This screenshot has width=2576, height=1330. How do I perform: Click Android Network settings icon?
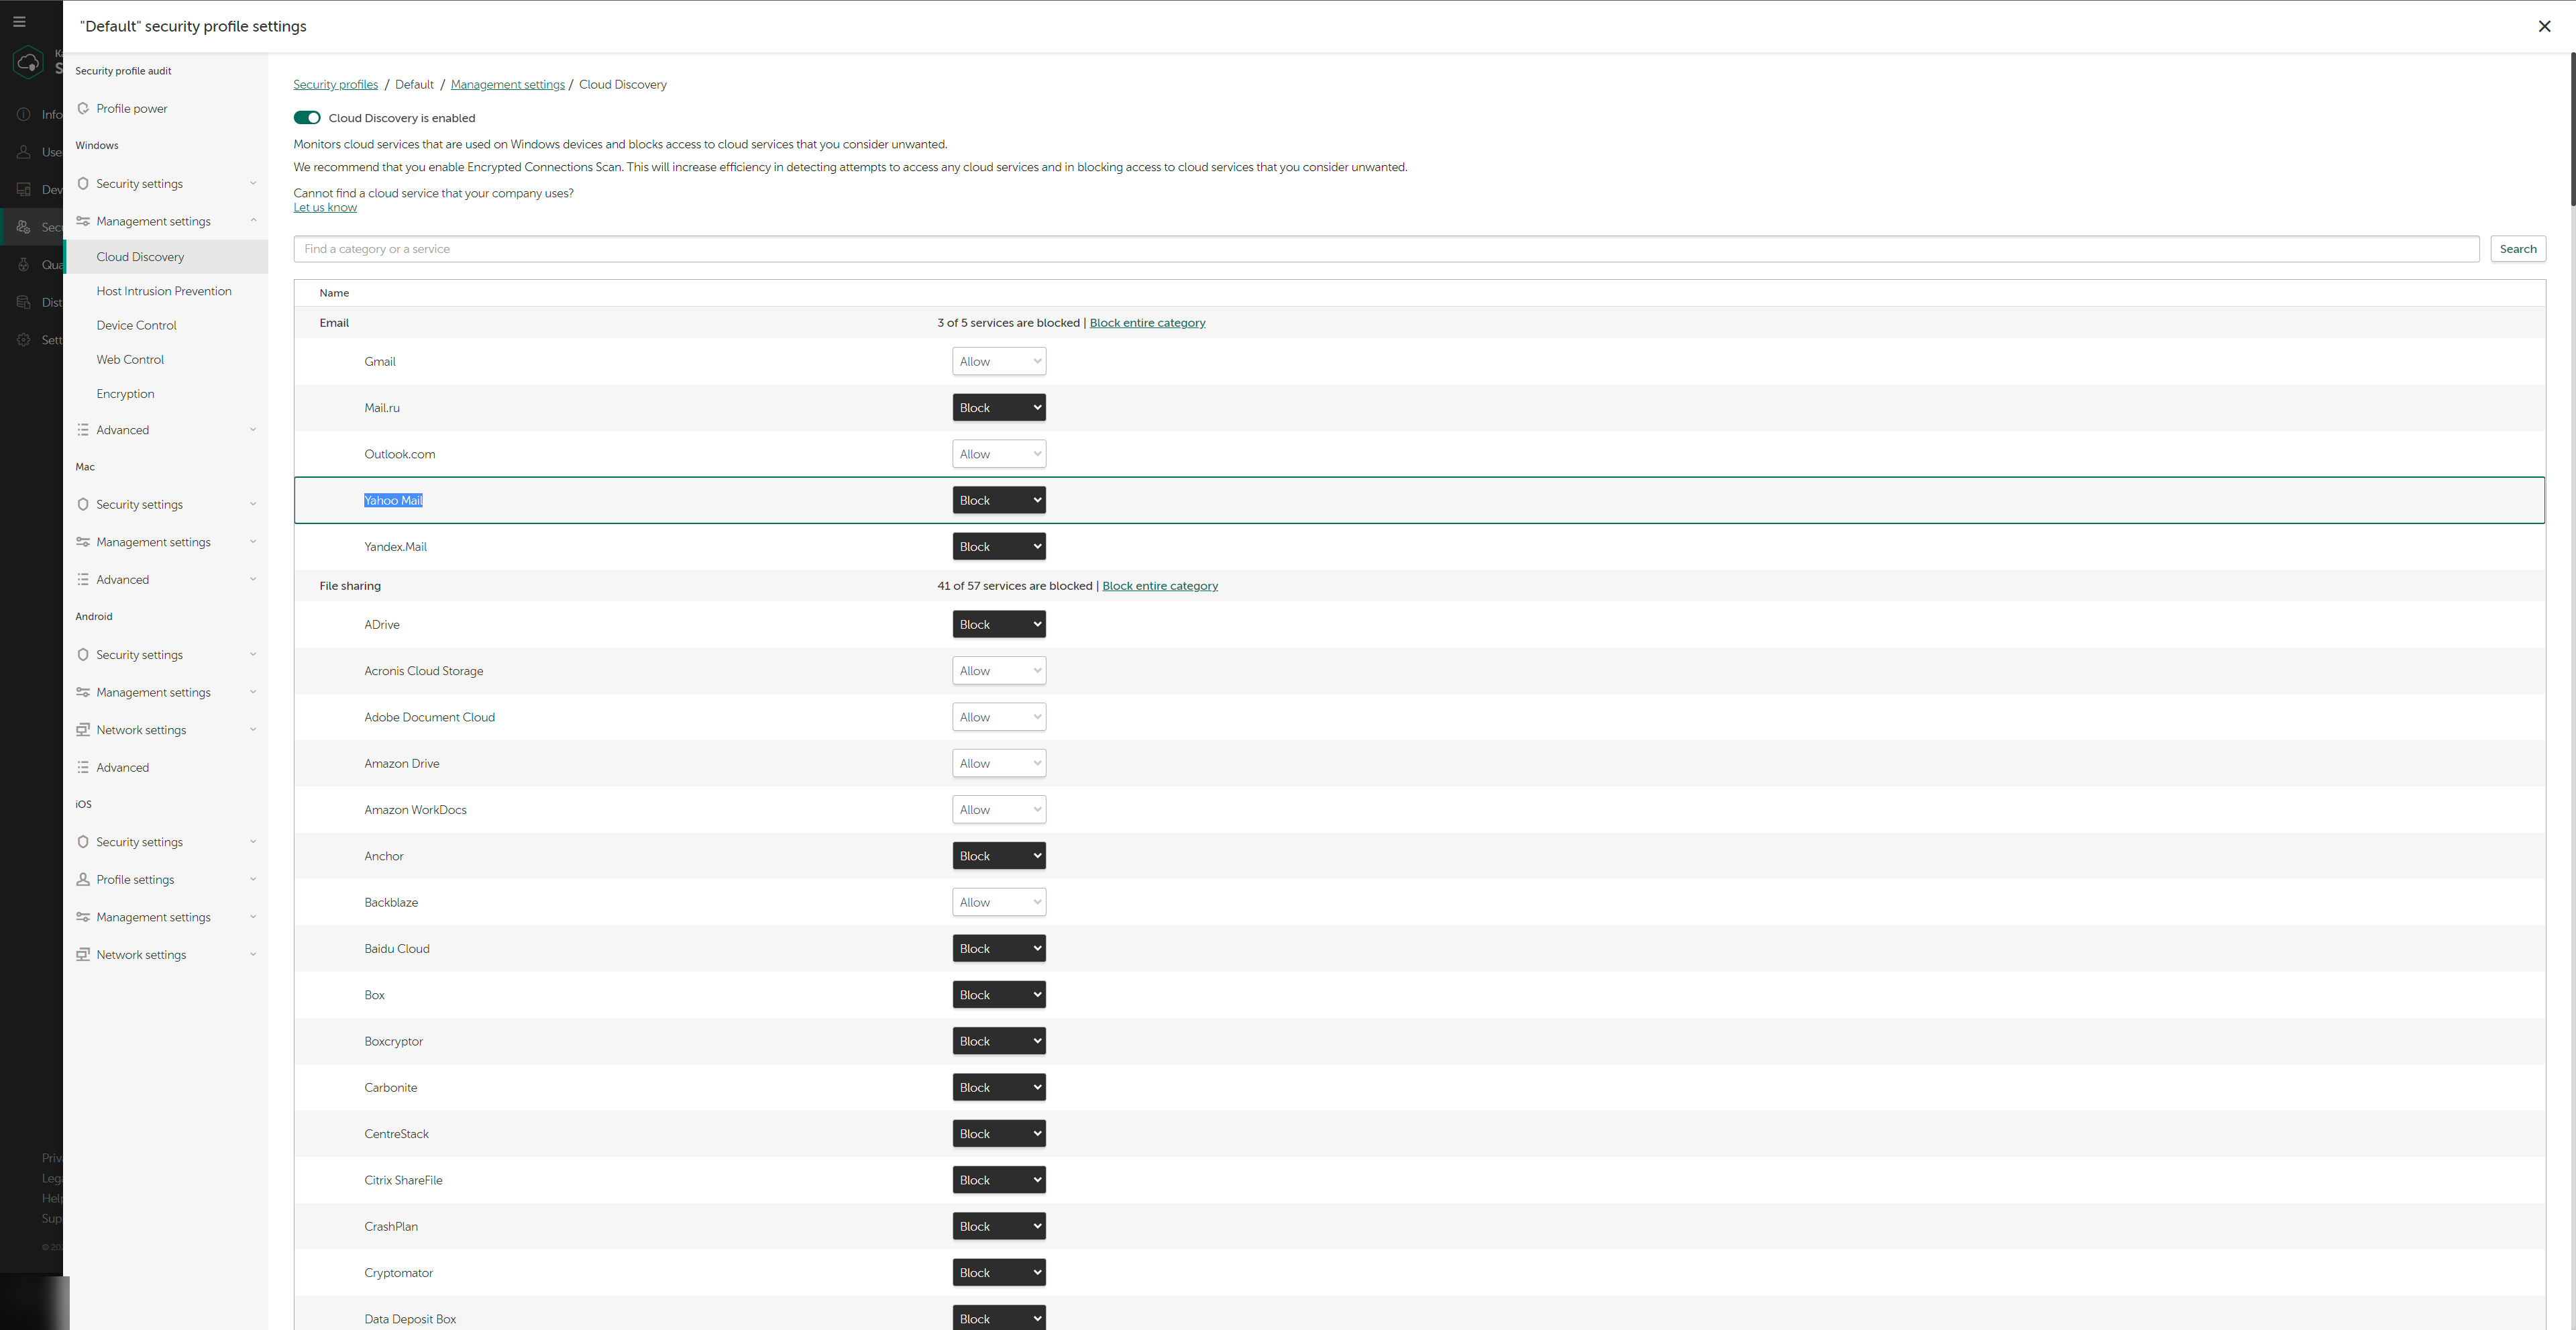tap(83, 730)
